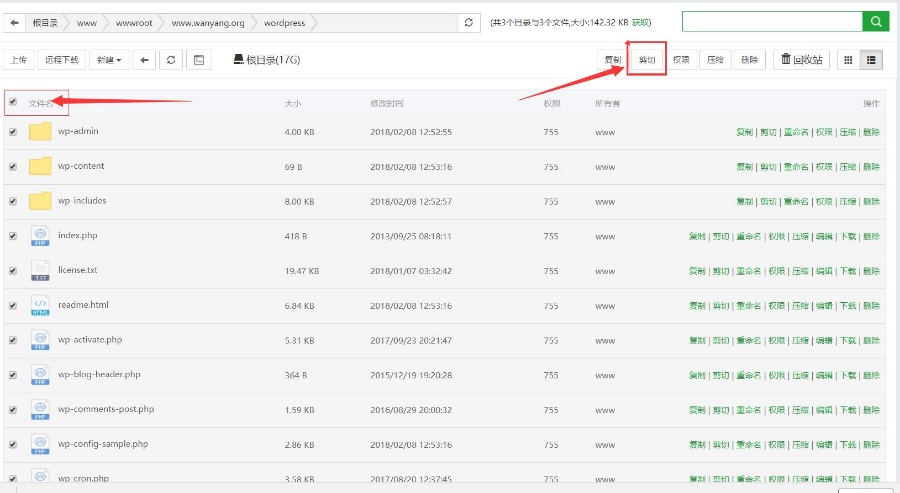Click the toolbar 剪切 cut button

(x=647, y=60)
